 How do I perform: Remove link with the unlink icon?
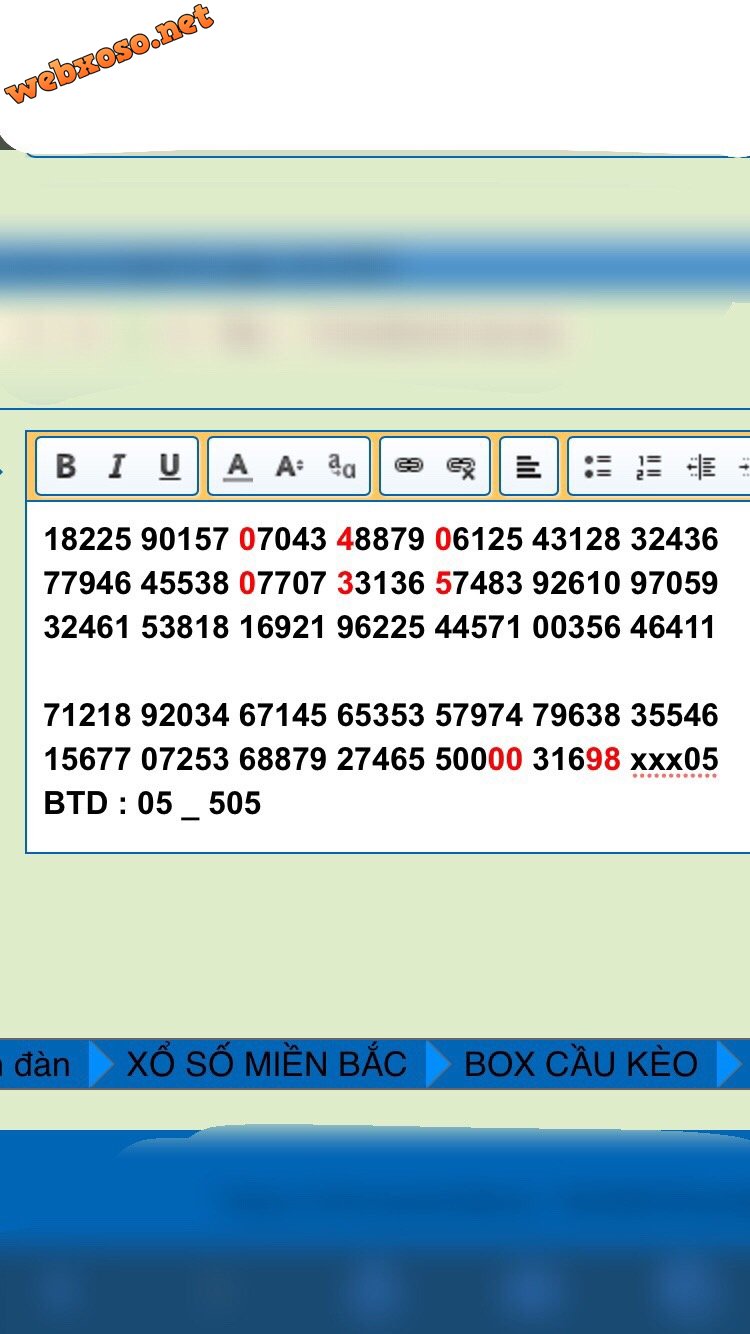point(461,466)
